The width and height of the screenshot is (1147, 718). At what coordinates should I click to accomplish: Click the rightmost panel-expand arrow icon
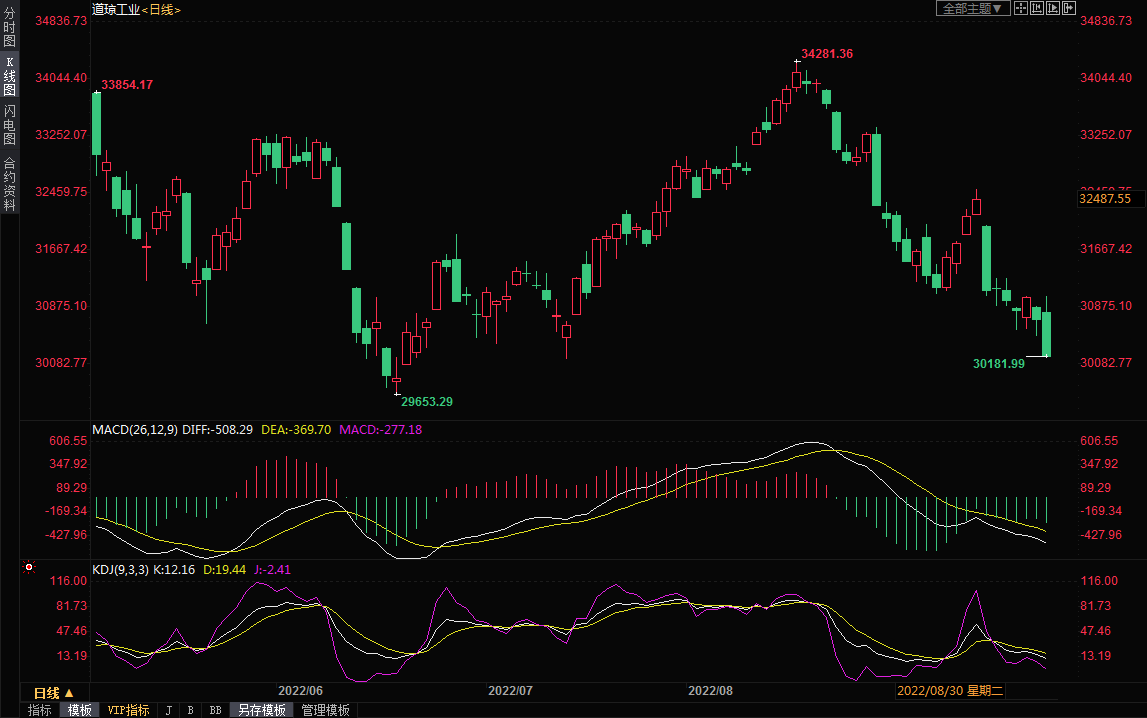[1069, 8]
